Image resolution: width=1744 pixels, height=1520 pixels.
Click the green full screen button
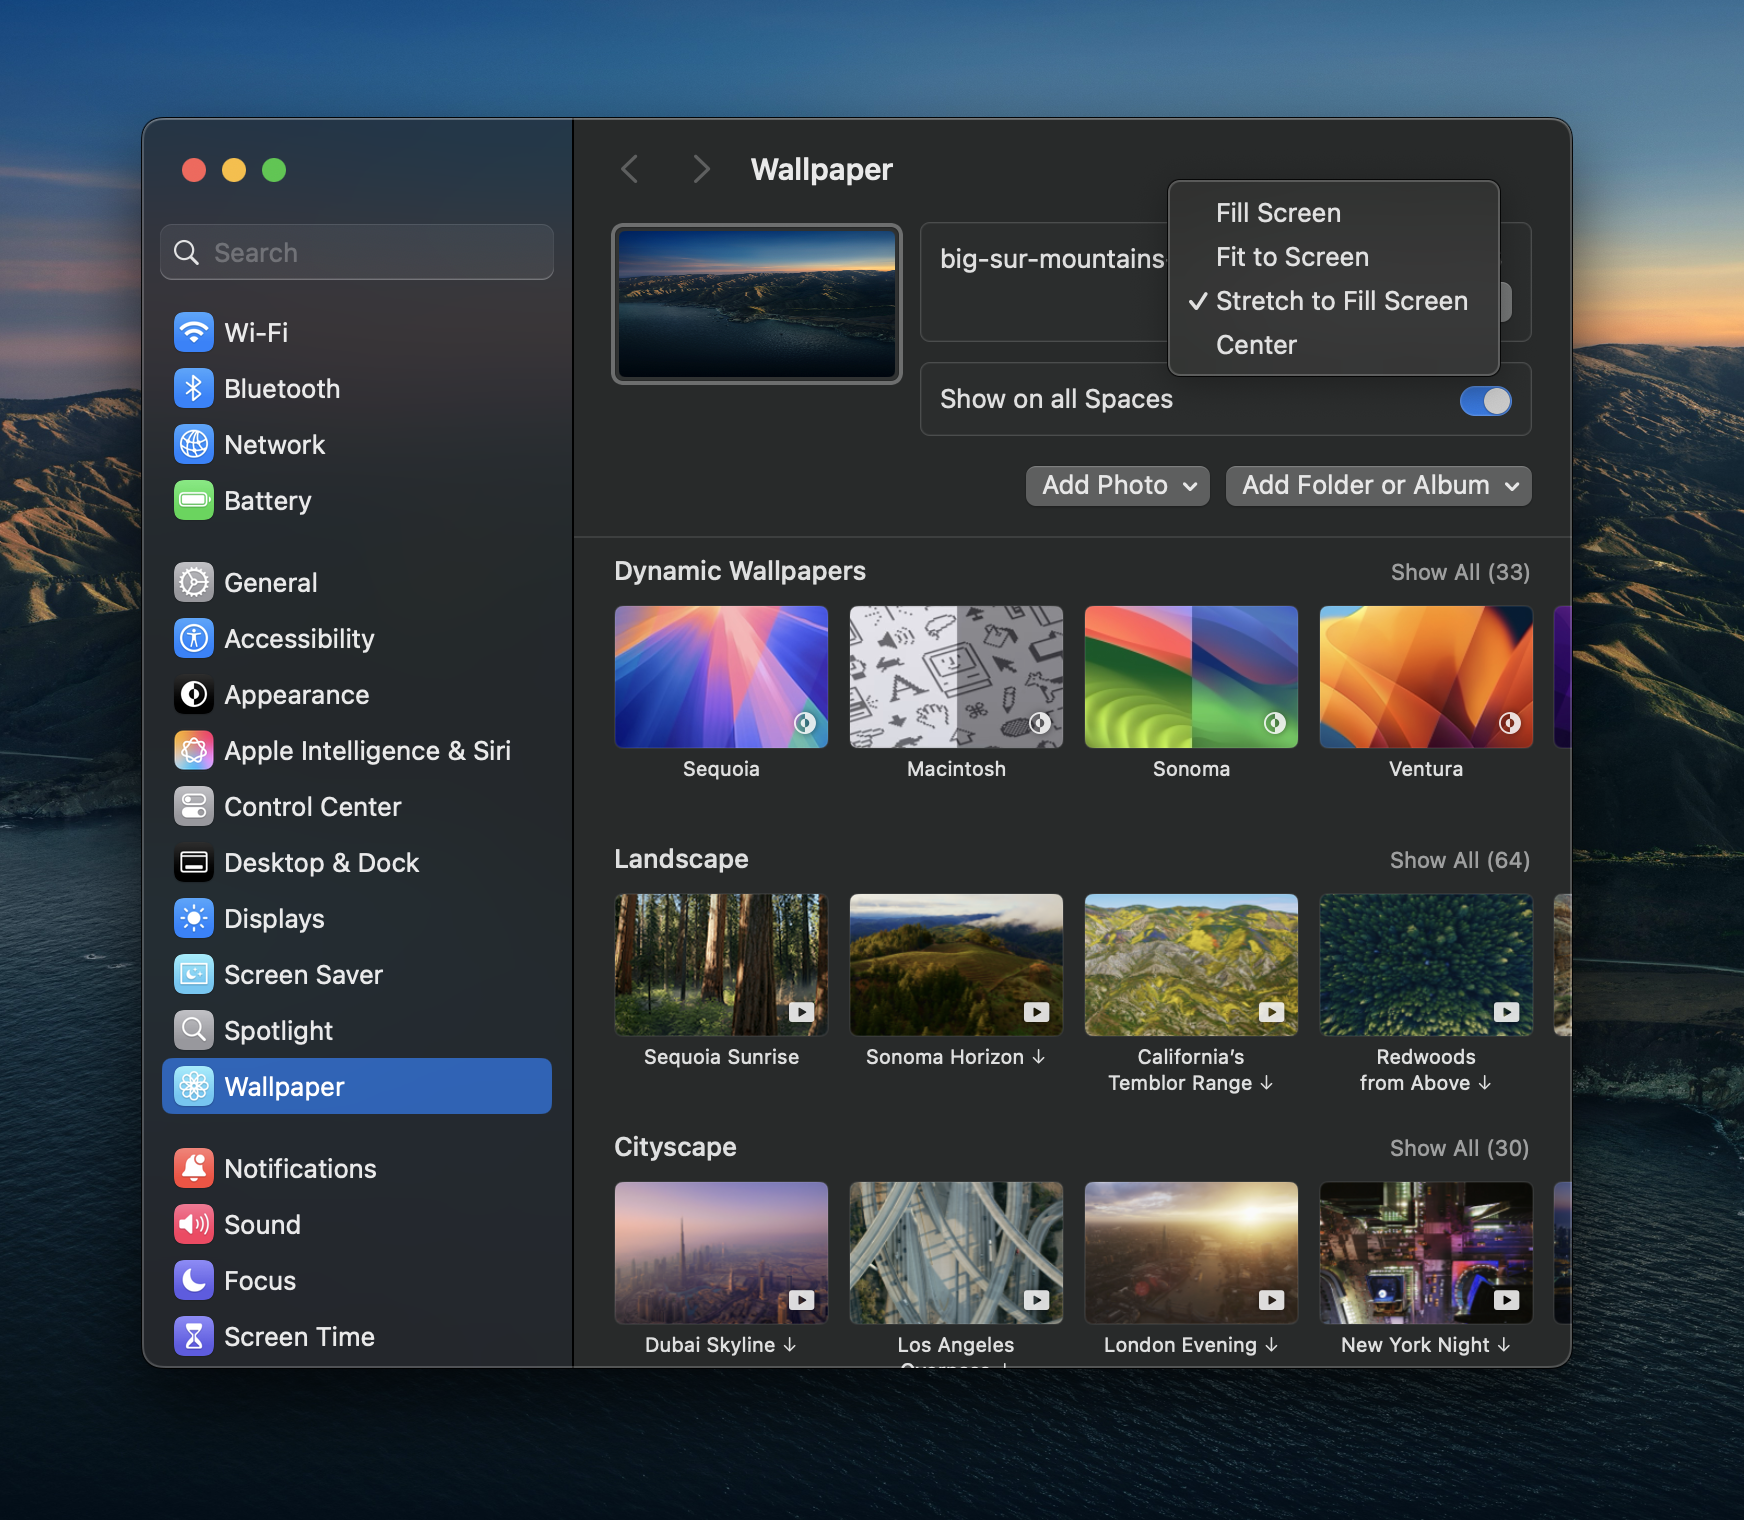[274, 170]
